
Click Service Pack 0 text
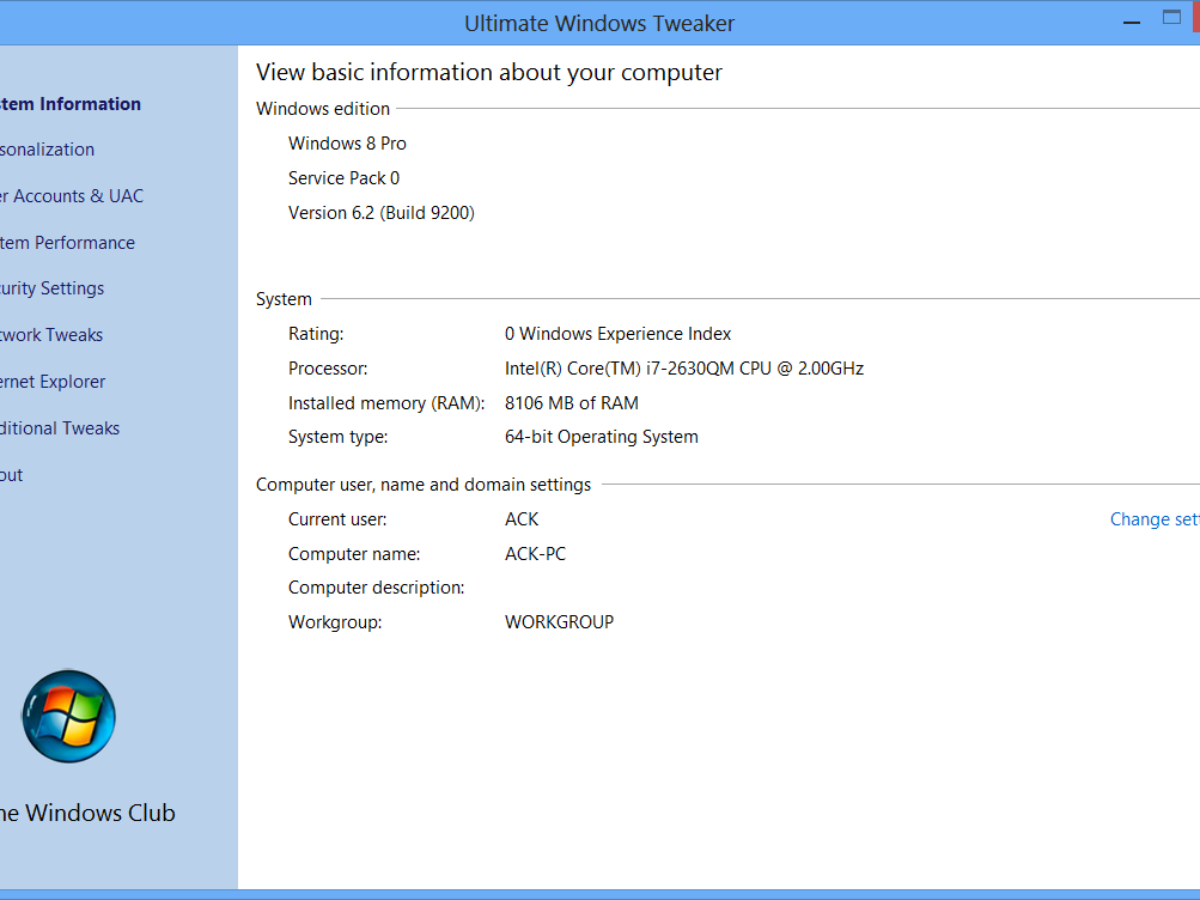(x=344, y=178)
